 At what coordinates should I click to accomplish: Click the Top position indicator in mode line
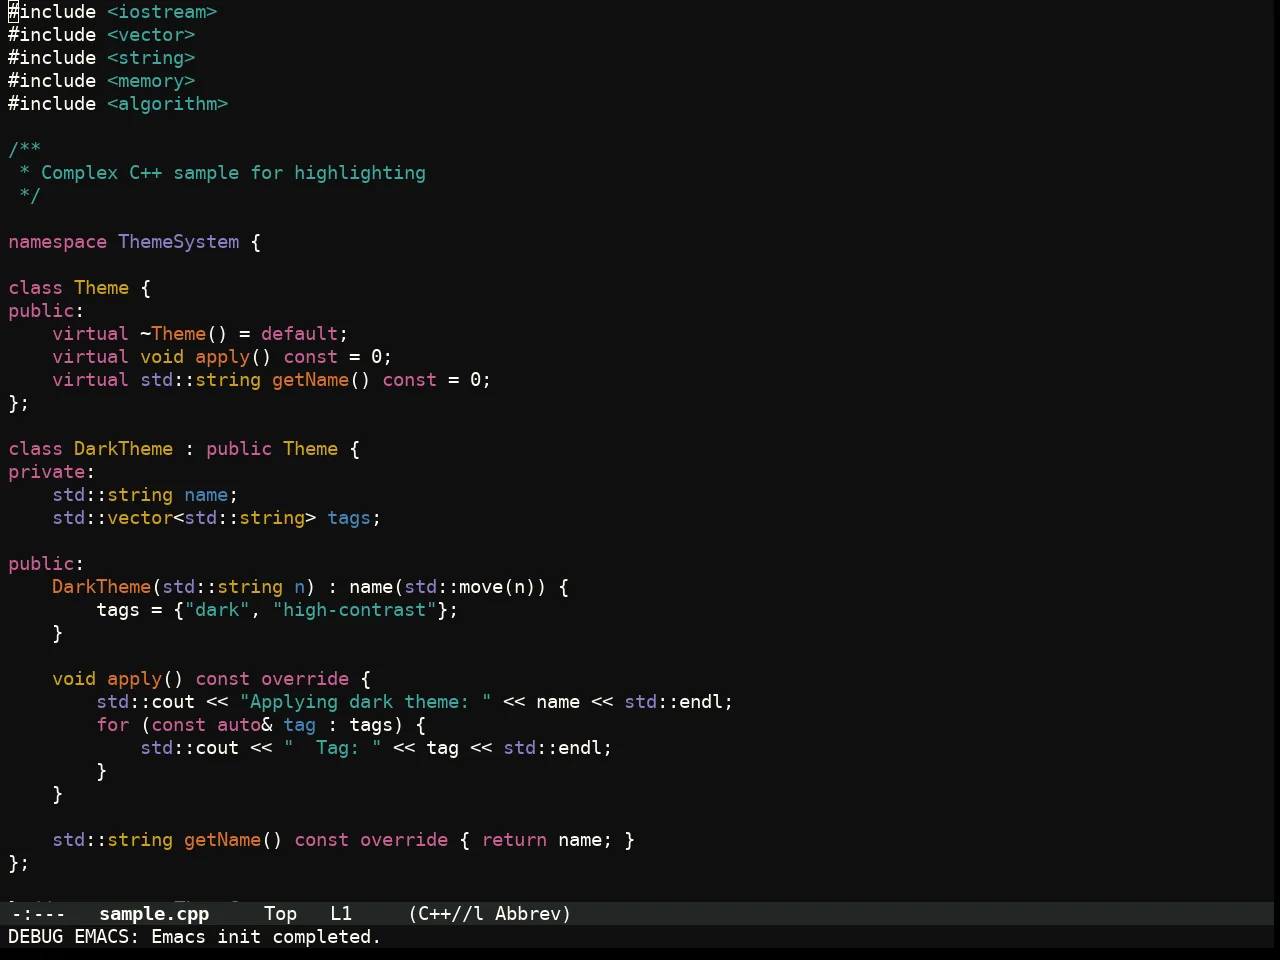click(x=281, y=914)
